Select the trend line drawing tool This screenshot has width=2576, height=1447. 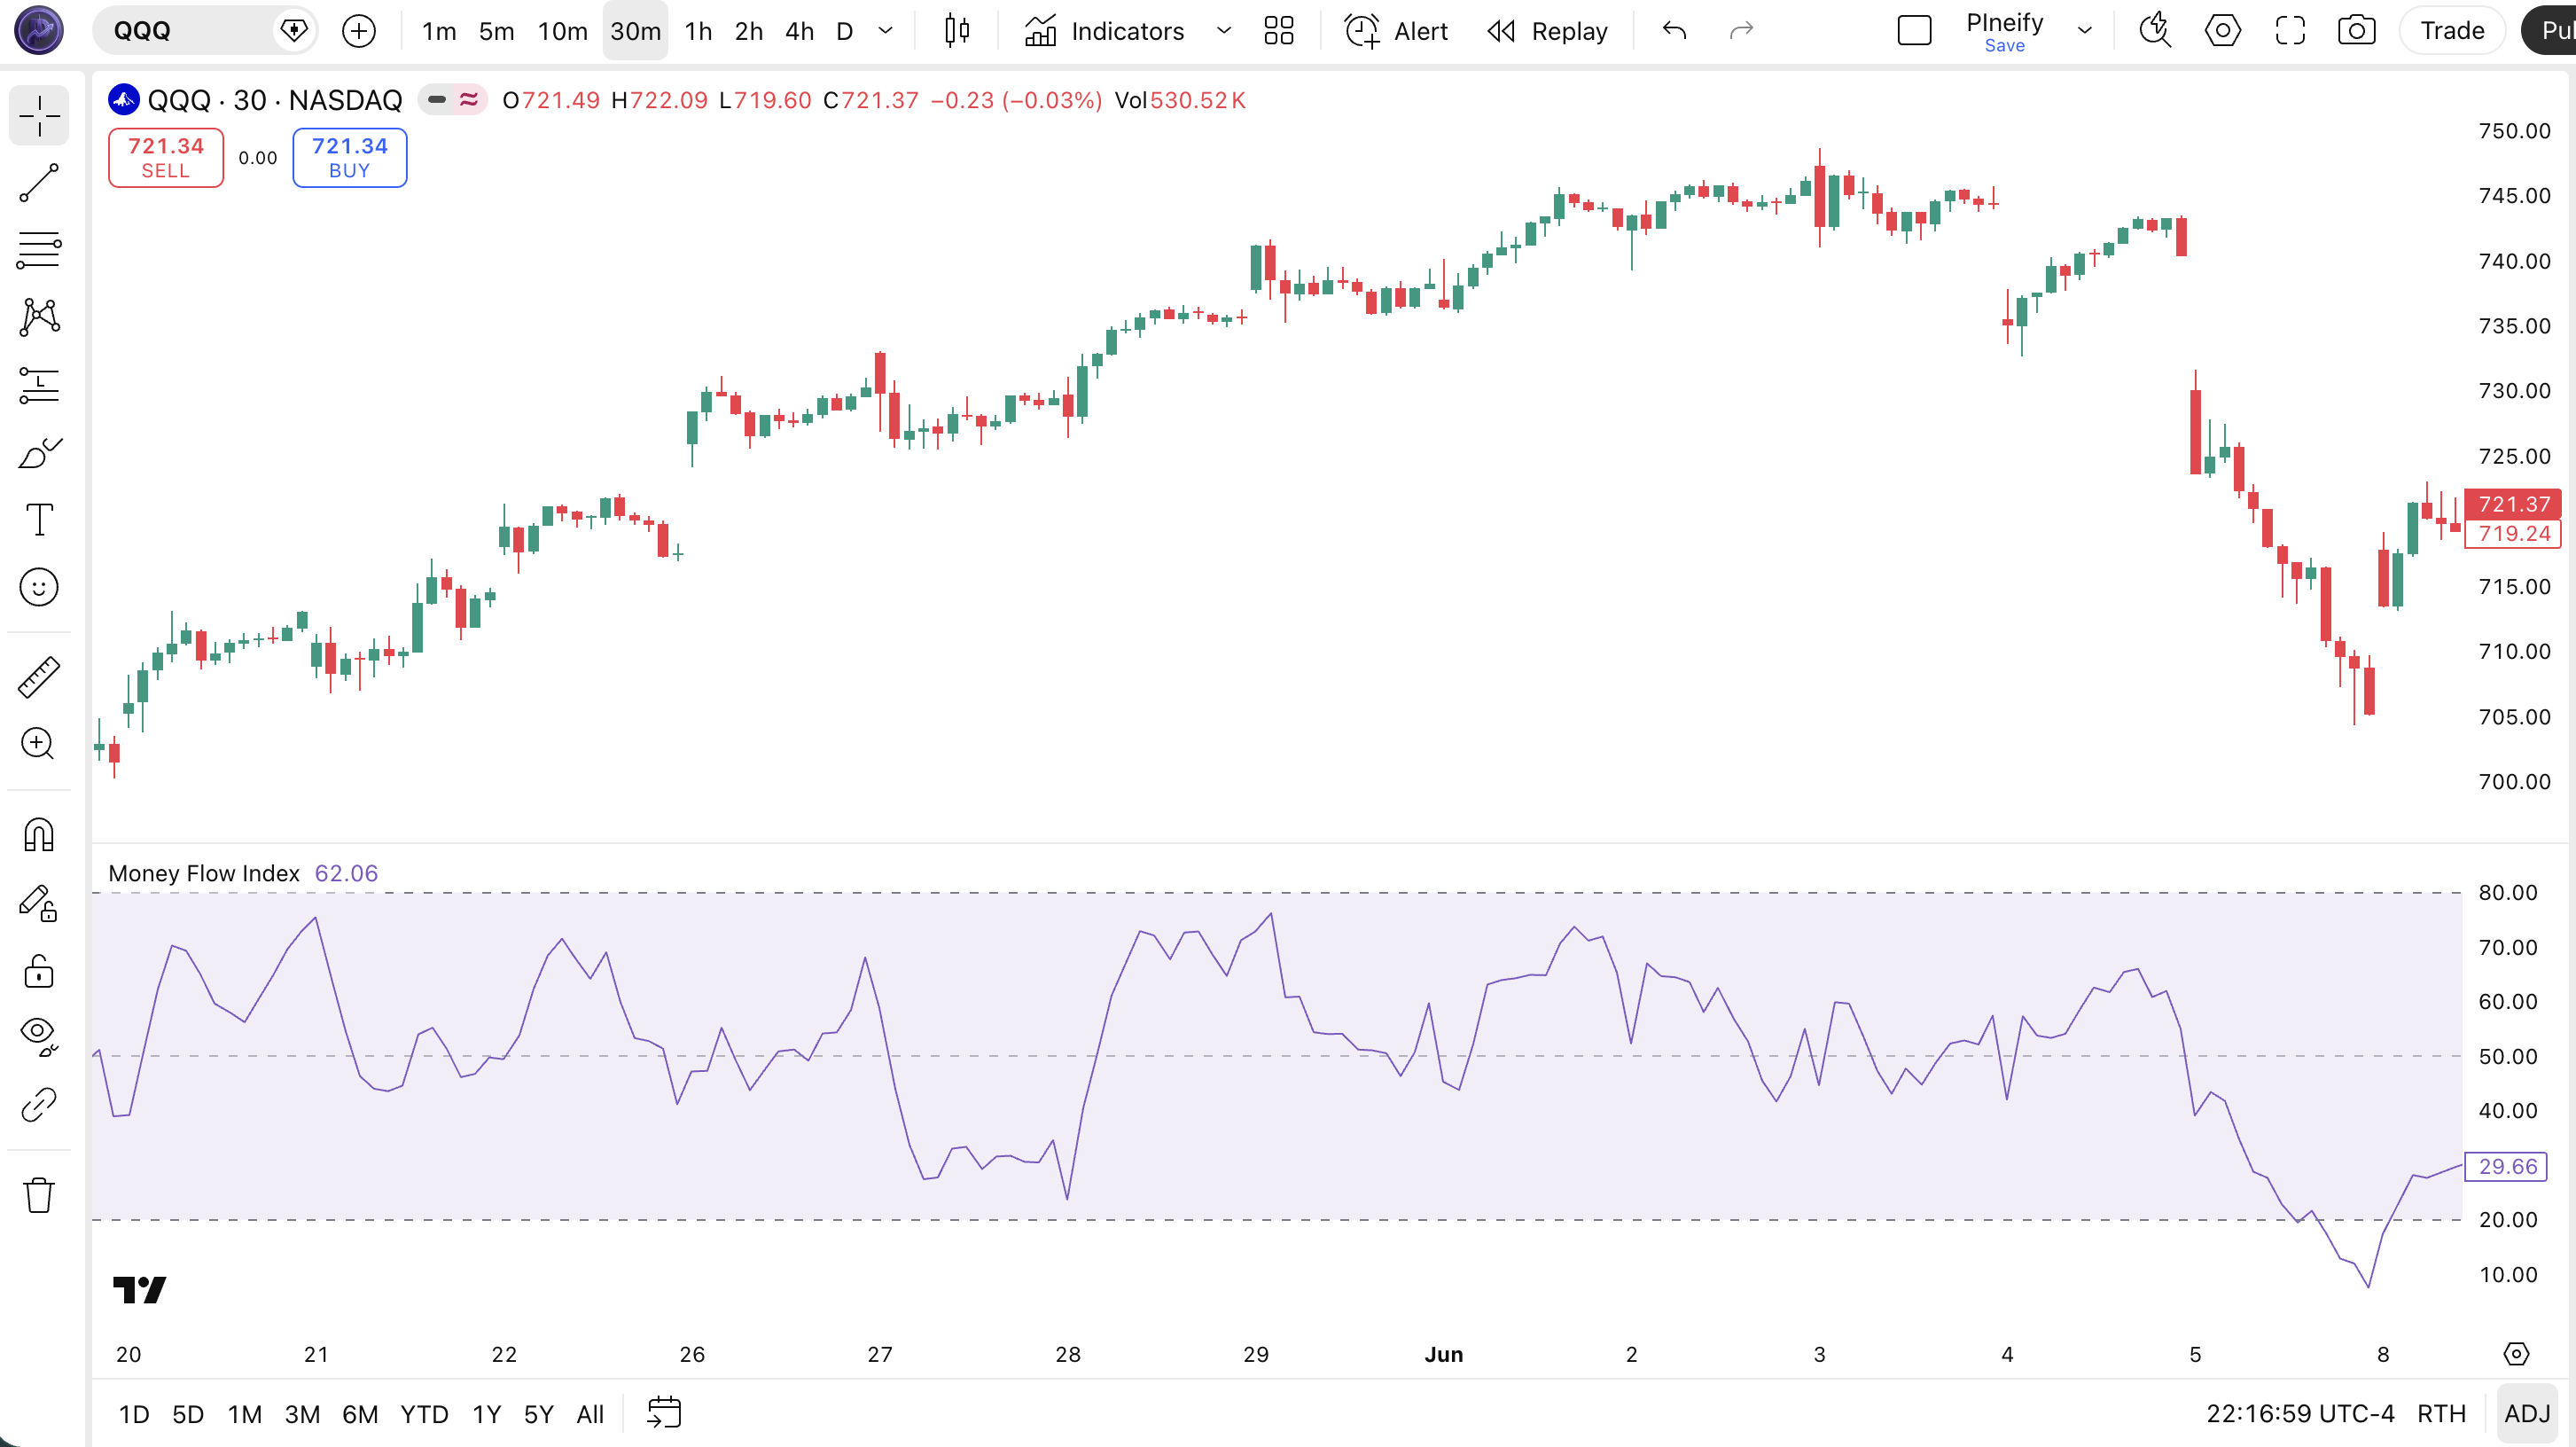[x=39, y=183]
